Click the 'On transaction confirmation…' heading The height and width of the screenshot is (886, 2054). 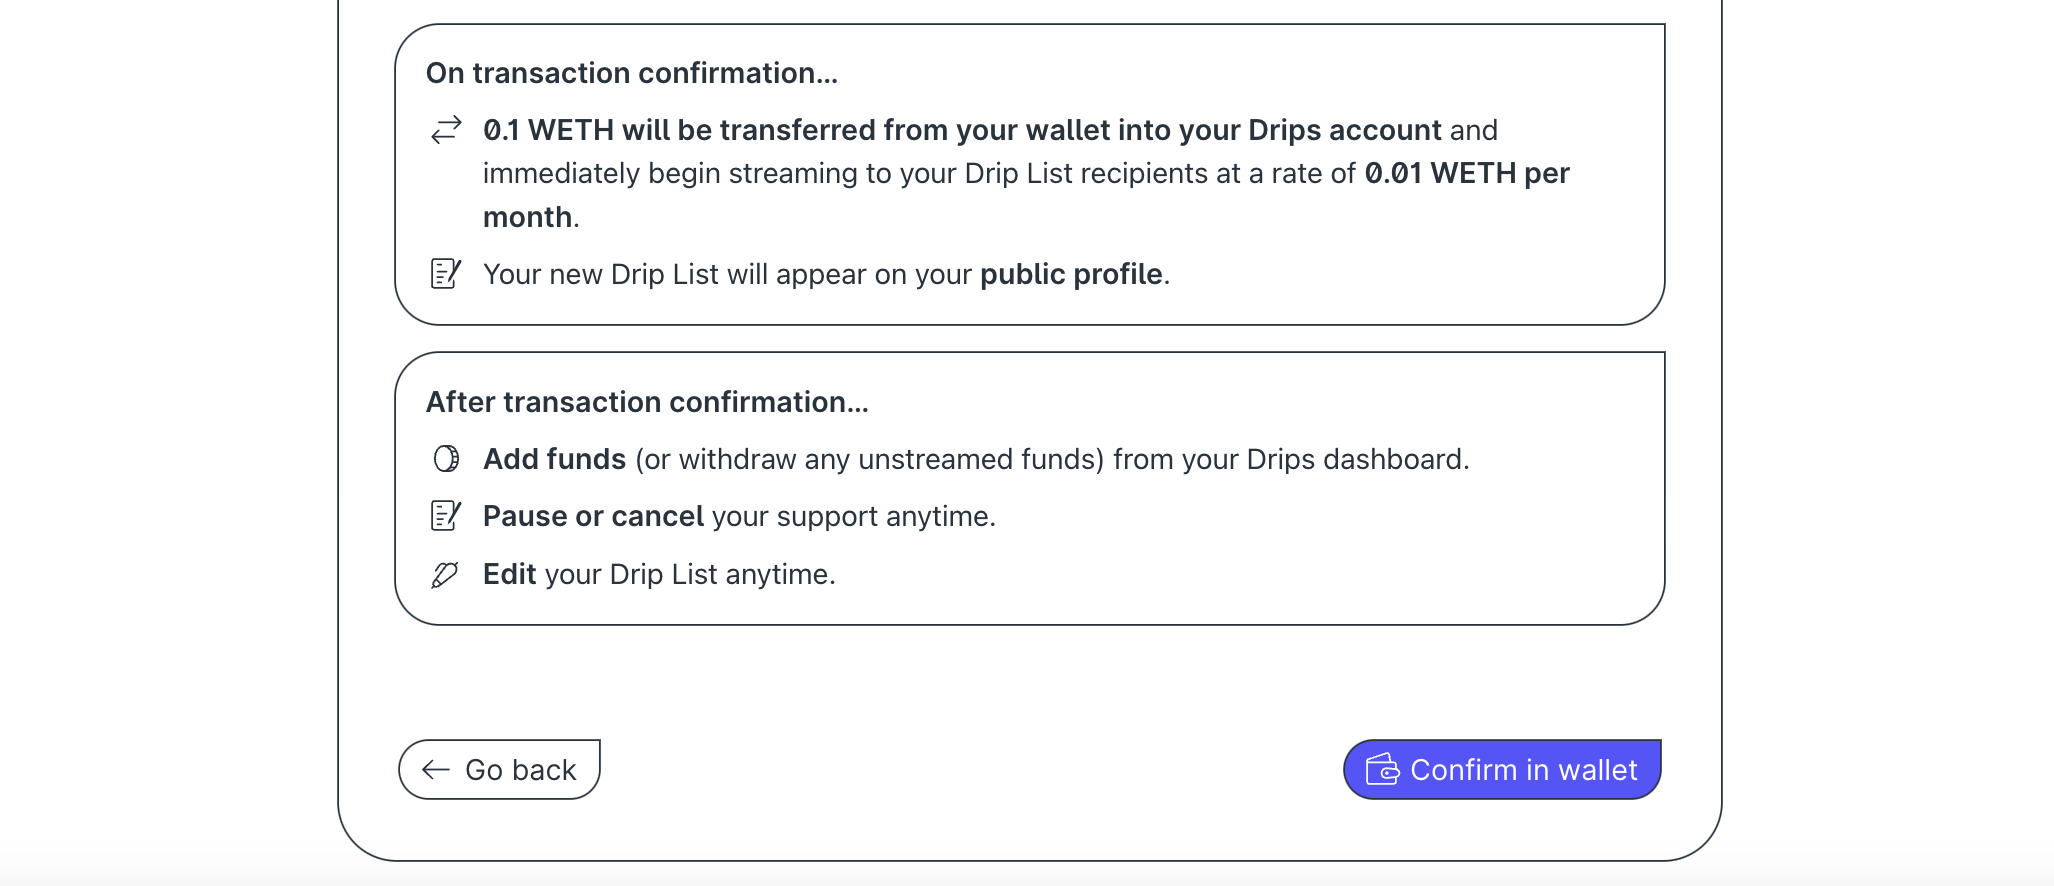pos(632,73)
